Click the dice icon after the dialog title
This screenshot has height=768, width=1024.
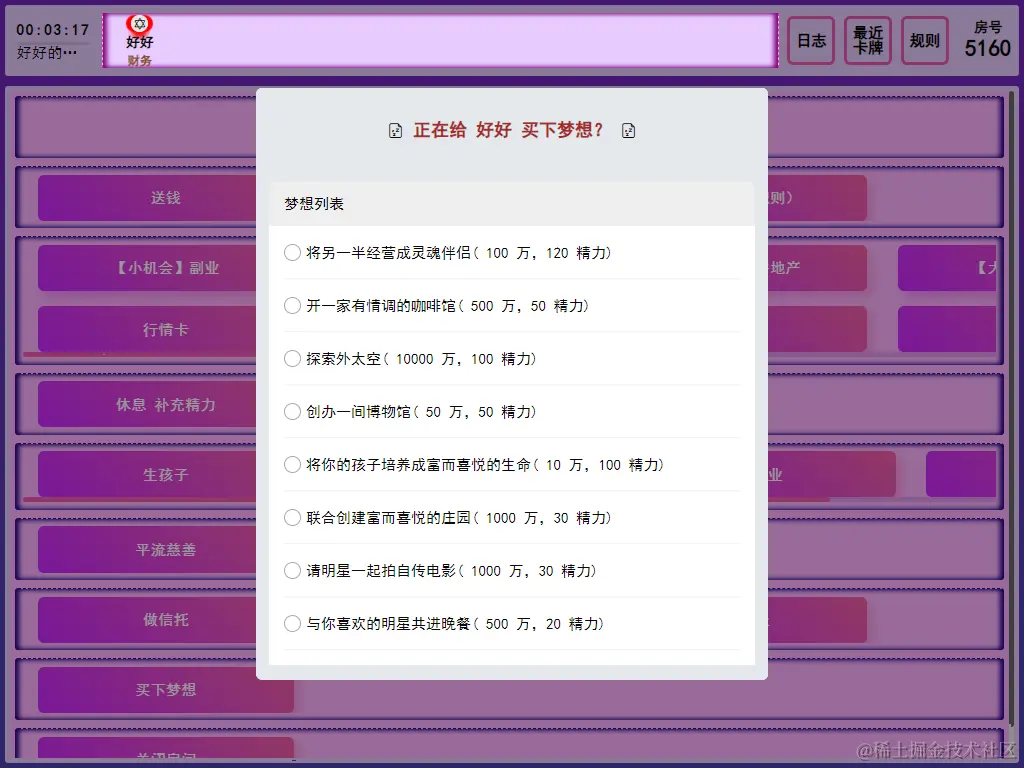point(628,131)
